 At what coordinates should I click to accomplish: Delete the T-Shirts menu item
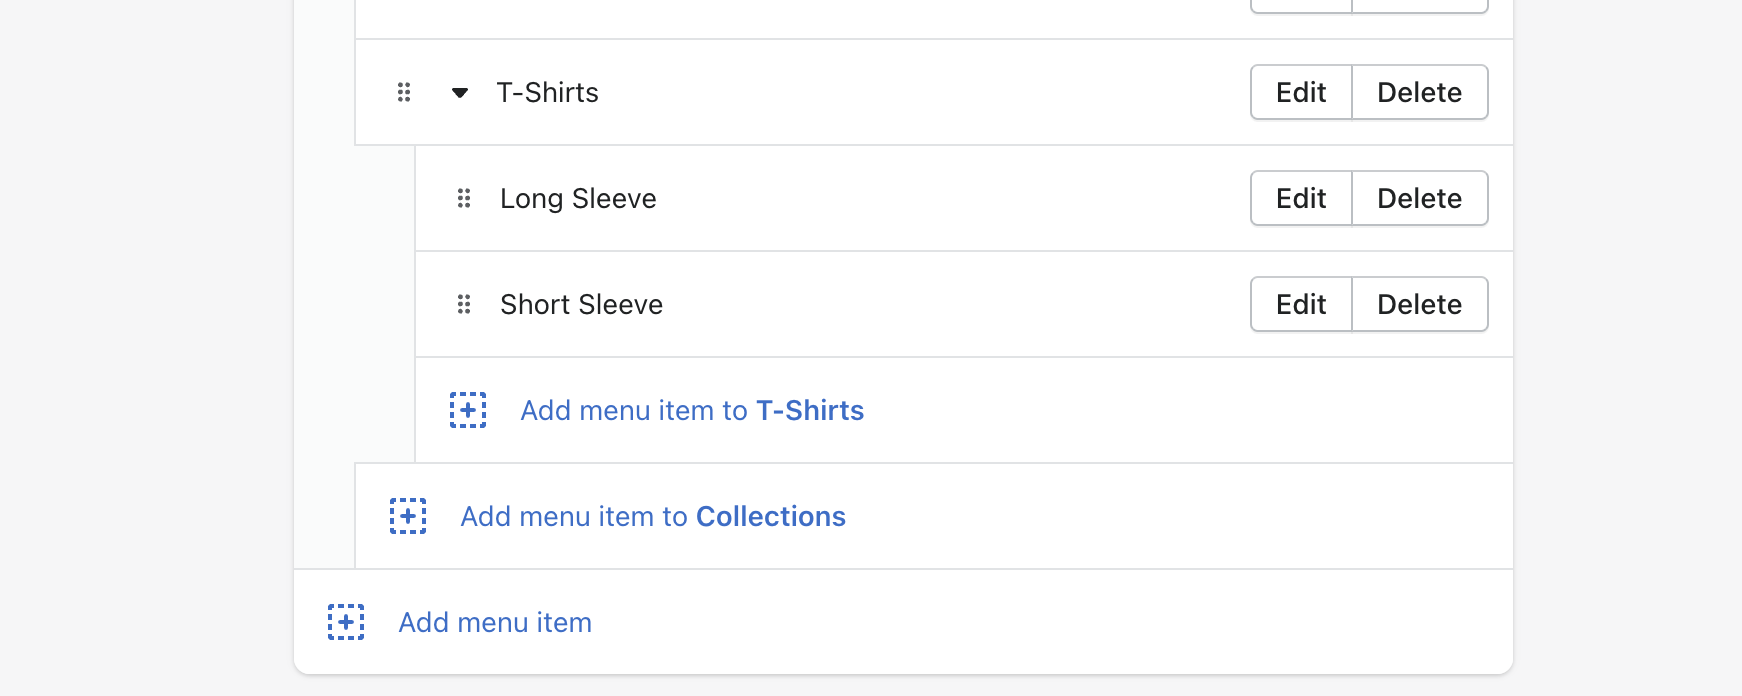point(1420,92)
